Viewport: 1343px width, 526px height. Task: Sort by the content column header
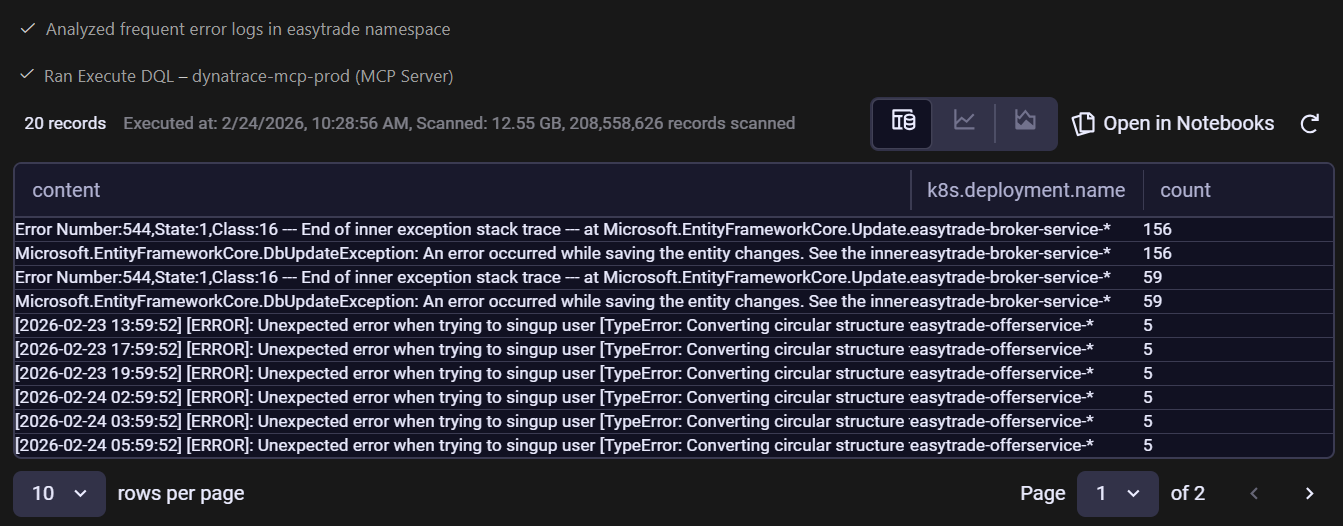coord(66,190)
